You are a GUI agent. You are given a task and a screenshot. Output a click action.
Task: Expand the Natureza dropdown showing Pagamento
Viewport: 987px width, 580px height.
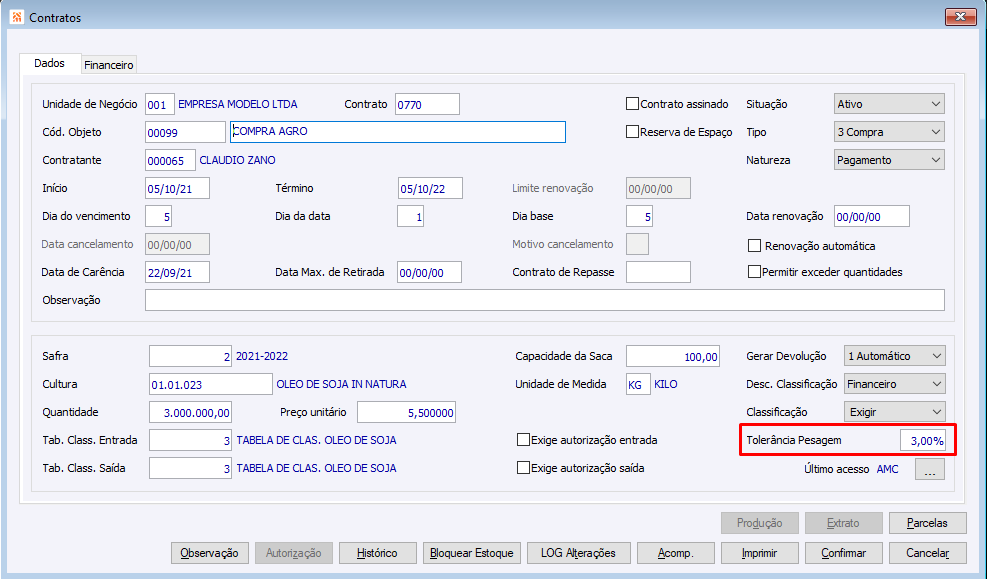[889, 160]
